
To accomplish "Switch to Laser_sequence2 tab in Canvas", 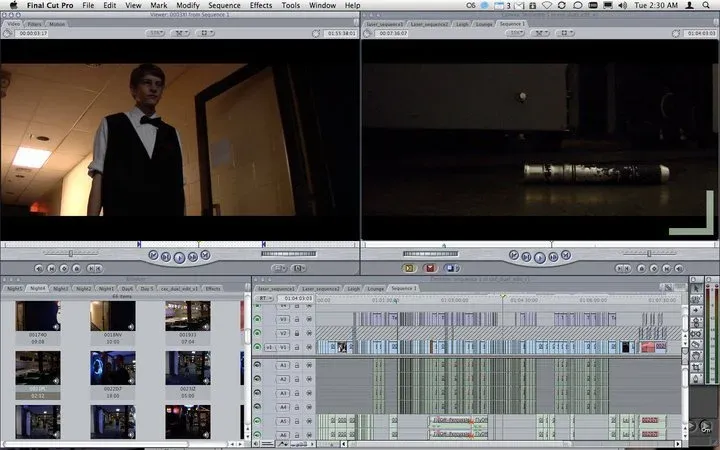I will click(429, 24).
